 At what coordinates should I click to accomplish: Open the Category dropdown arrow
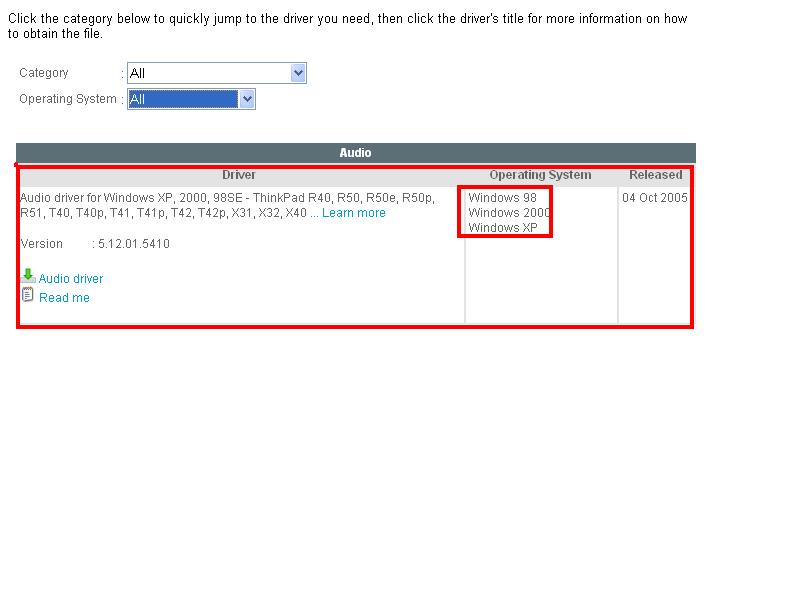click(x=298, y=73)
